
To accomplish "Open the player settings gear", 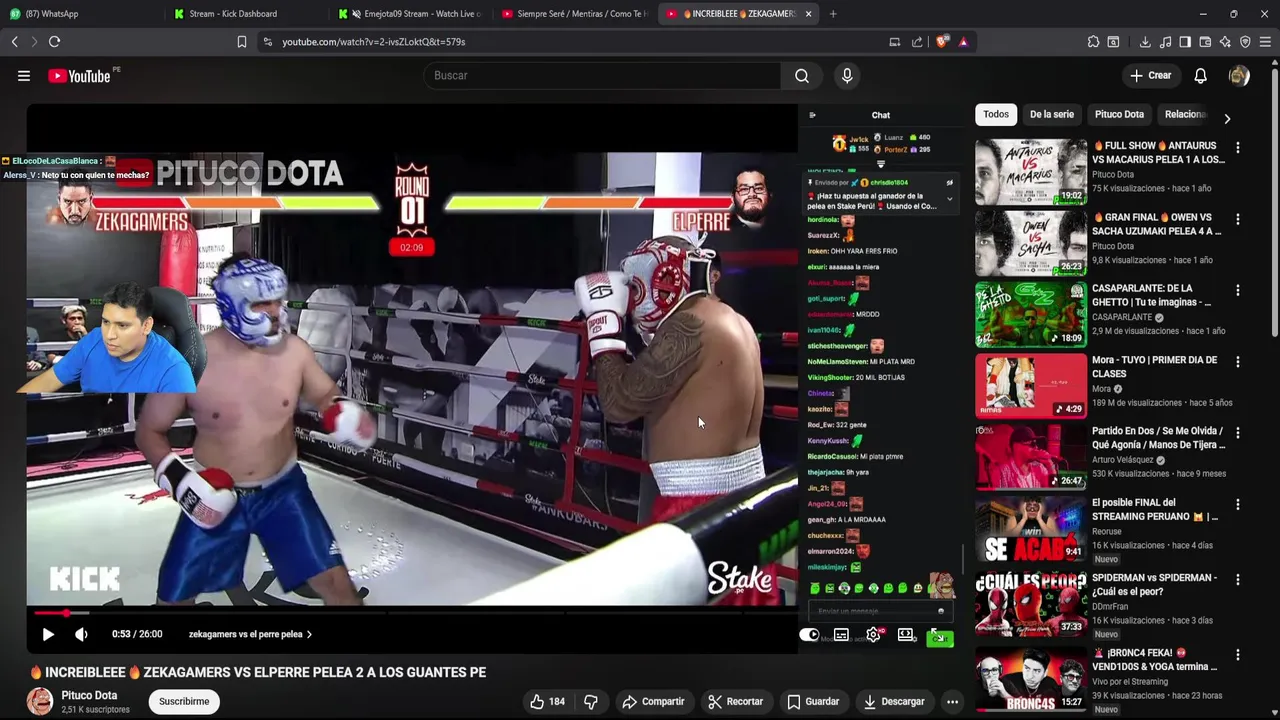I will 874,634.
